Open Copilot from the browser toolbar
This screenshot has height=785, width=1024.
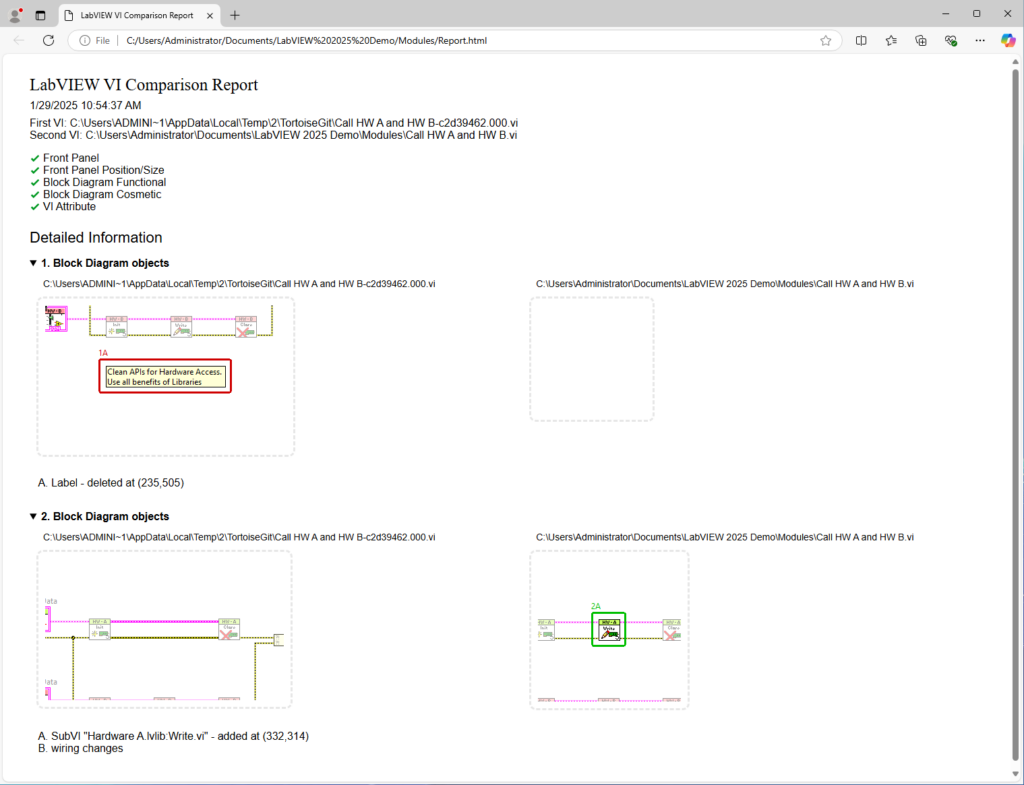pos(1008,41)
